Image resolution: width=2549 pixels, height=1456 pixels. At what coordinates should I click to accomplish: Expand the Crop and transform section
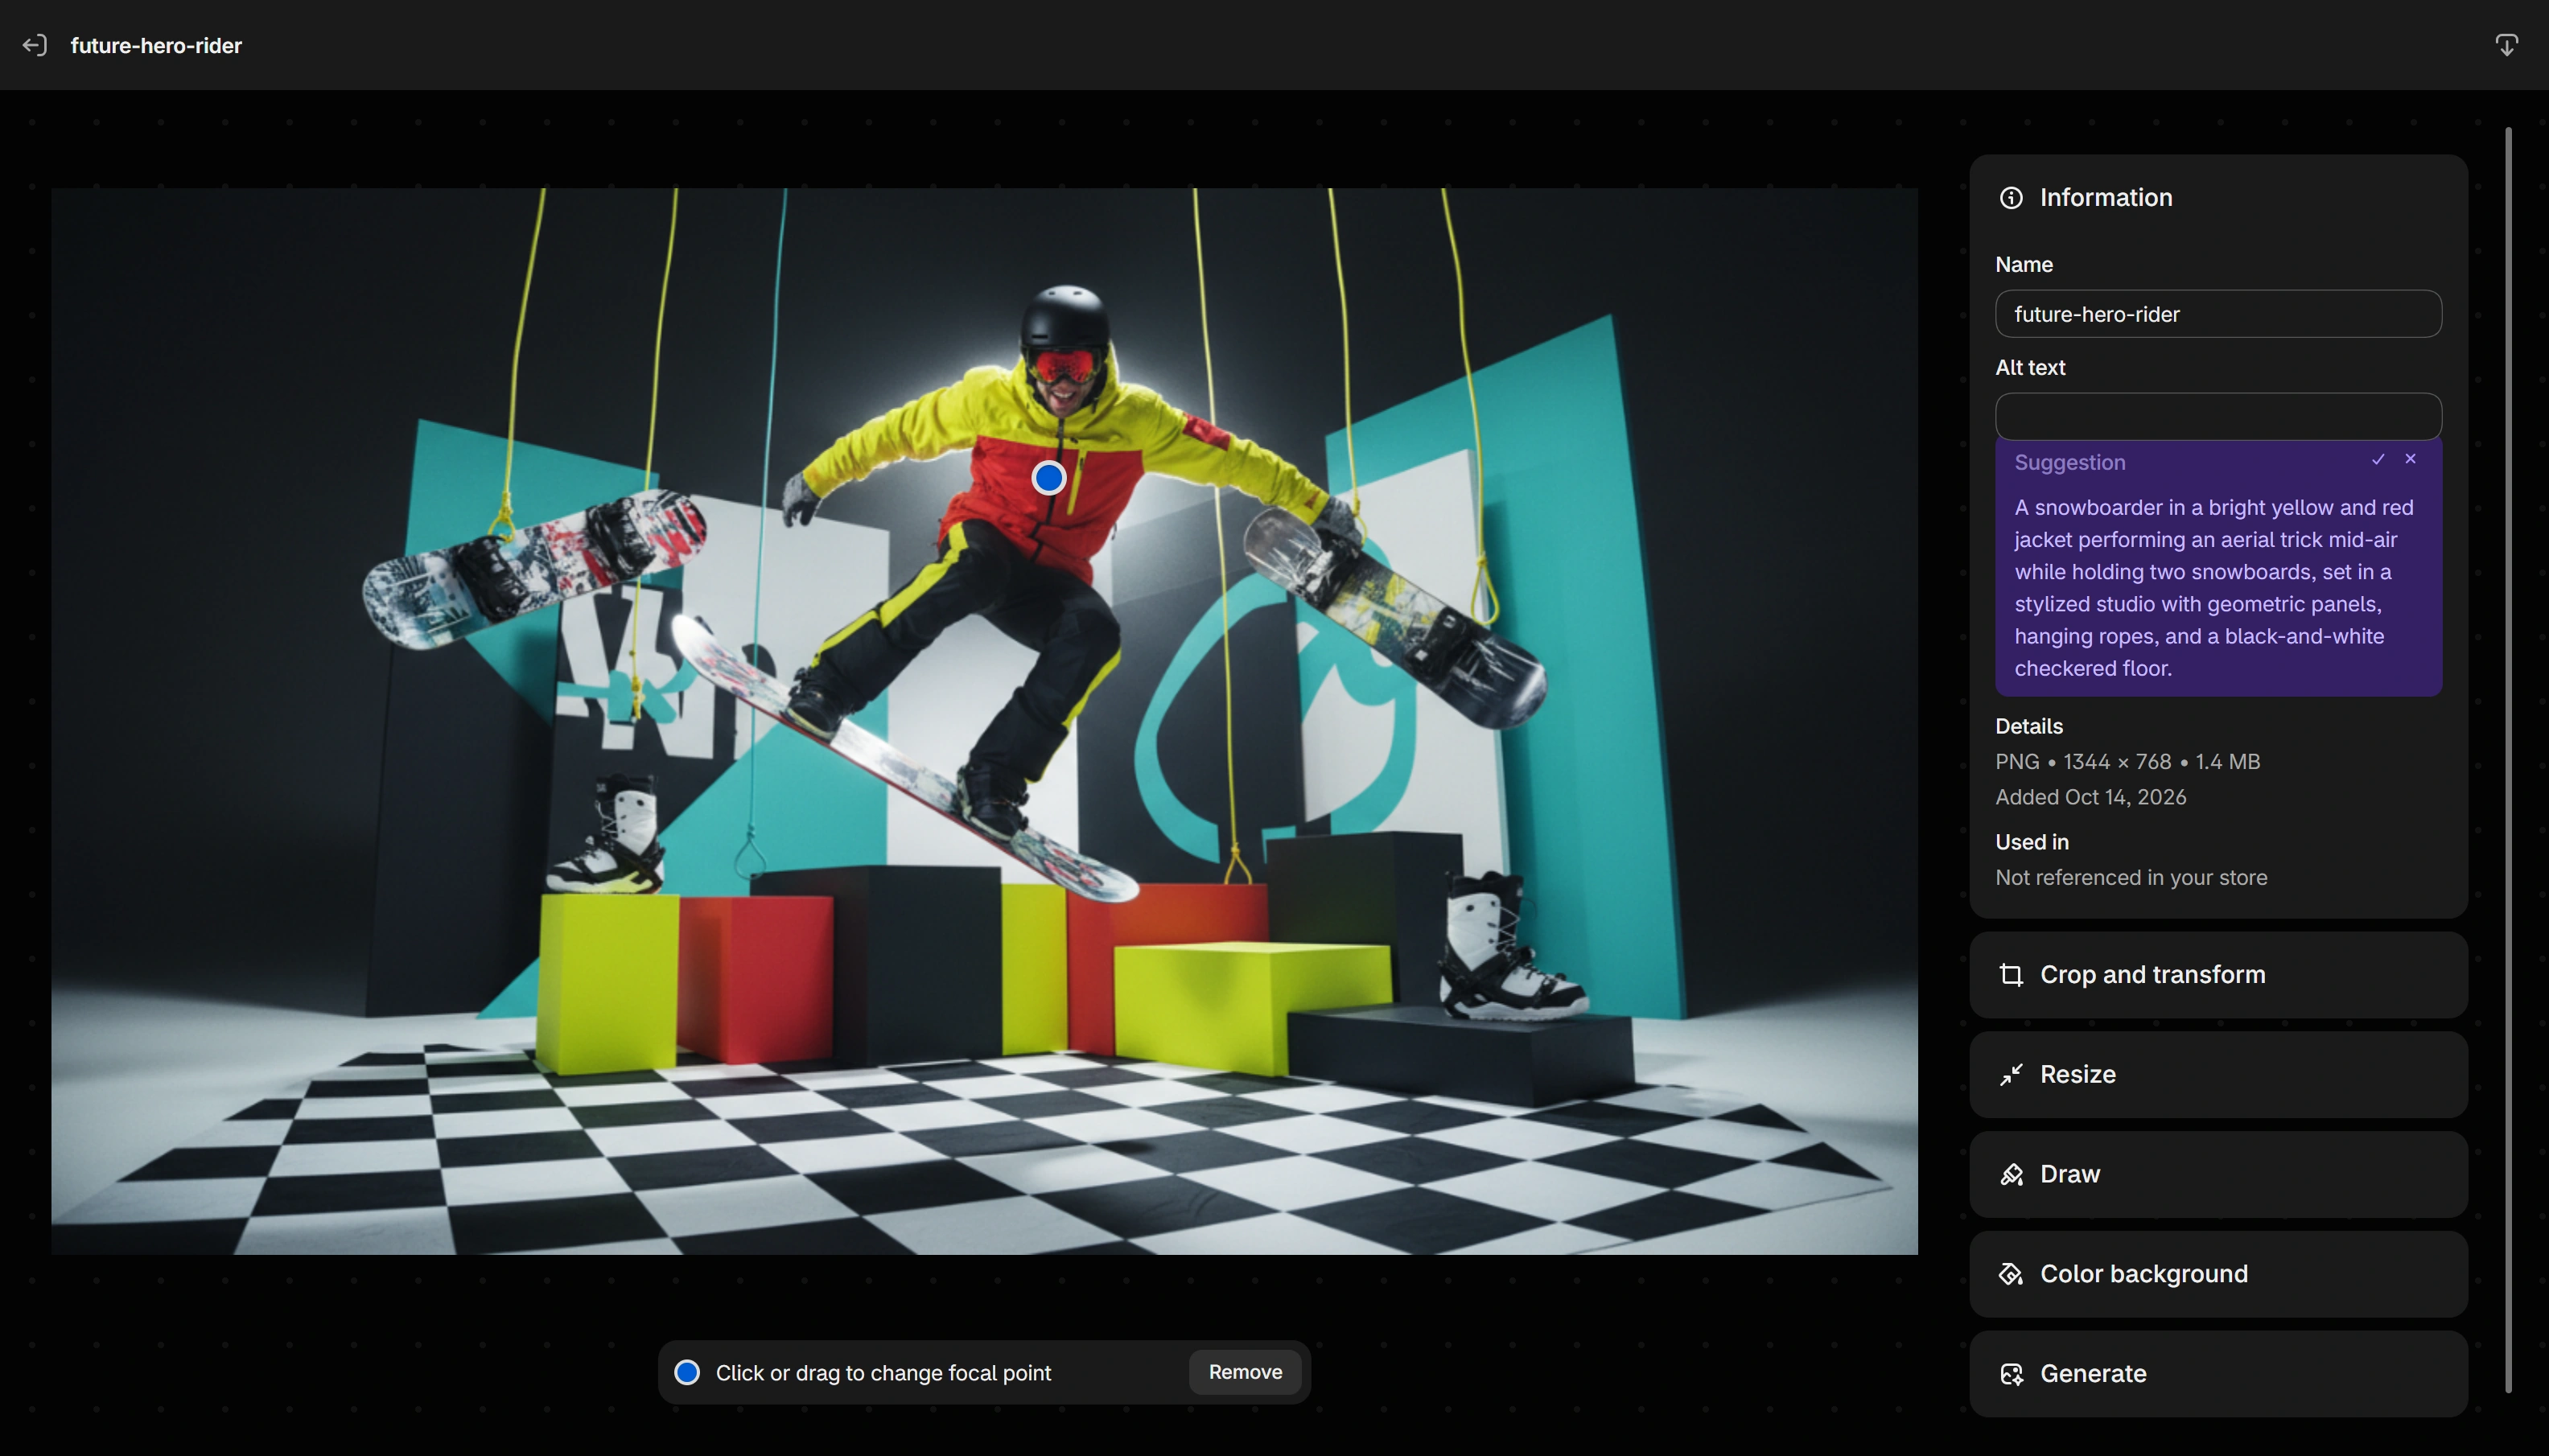(2218, 975)
